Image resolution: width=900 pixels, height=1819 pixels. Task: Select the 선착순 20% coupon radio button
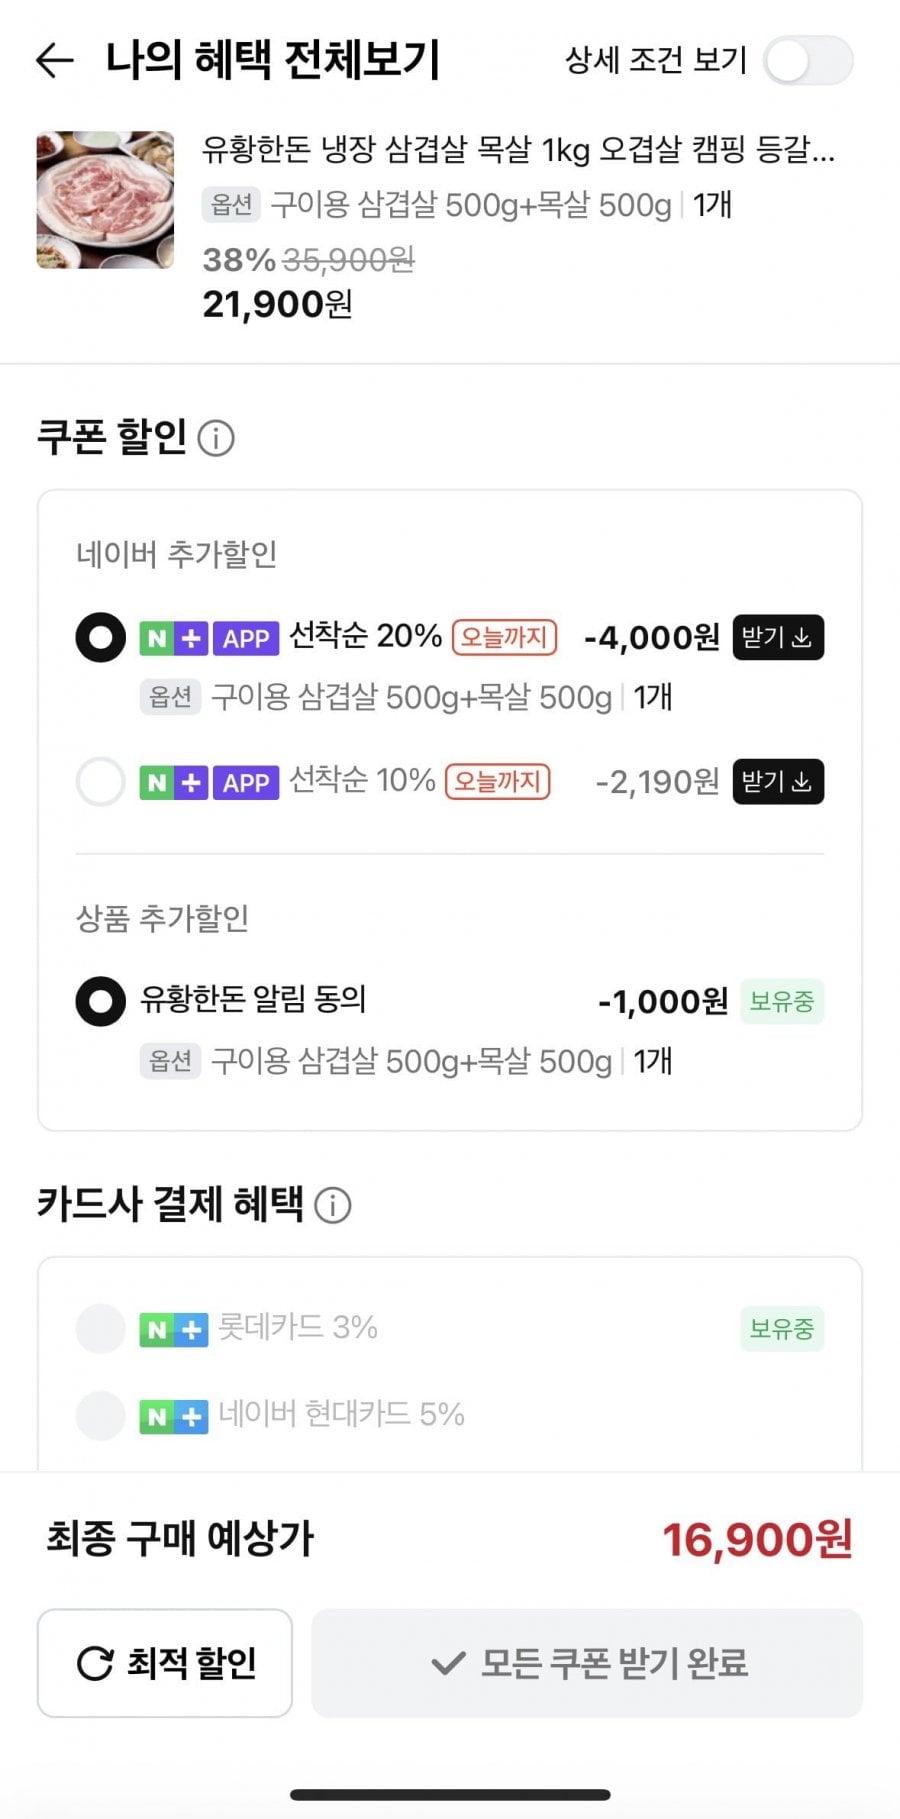101,637
